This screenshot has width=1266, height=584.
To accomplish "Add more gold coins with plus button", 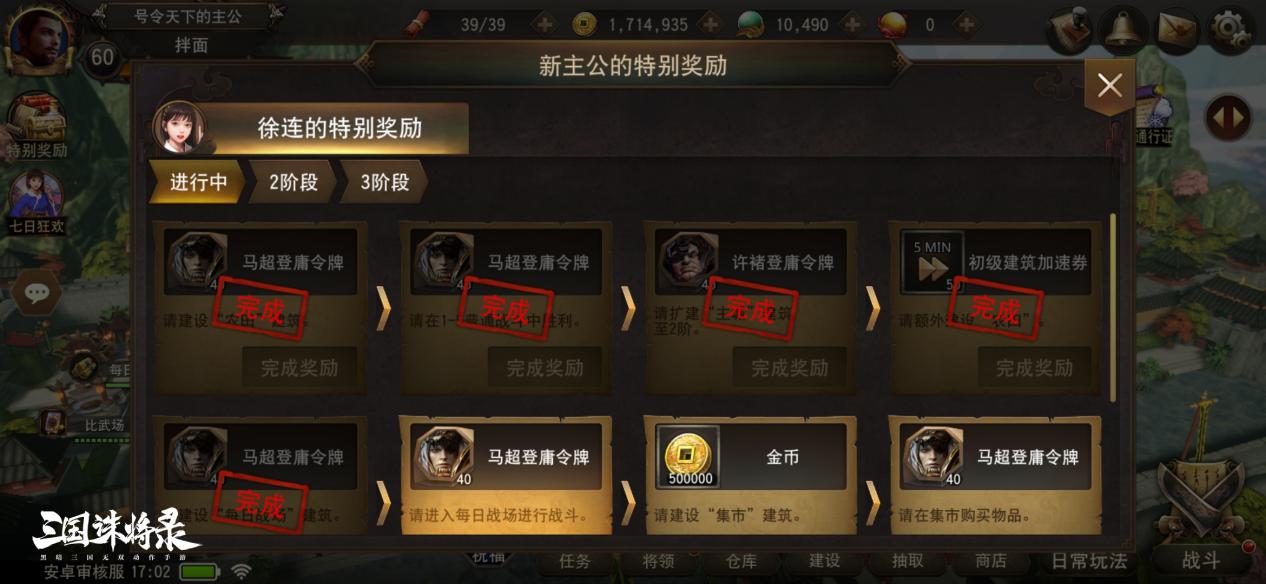I will coord(709,25).
